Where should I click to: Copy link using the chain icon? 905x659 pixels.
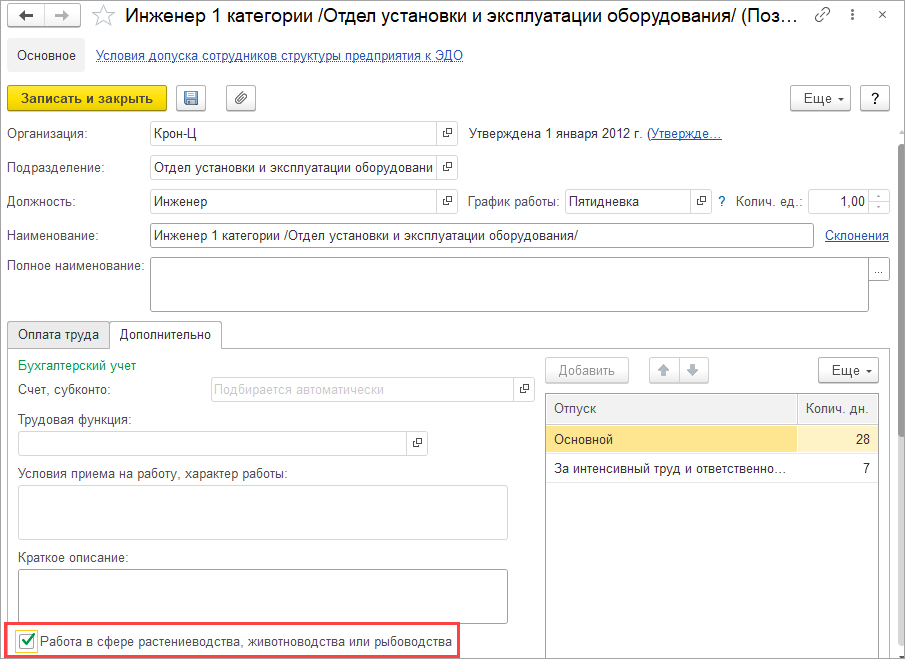coord(823,15)
